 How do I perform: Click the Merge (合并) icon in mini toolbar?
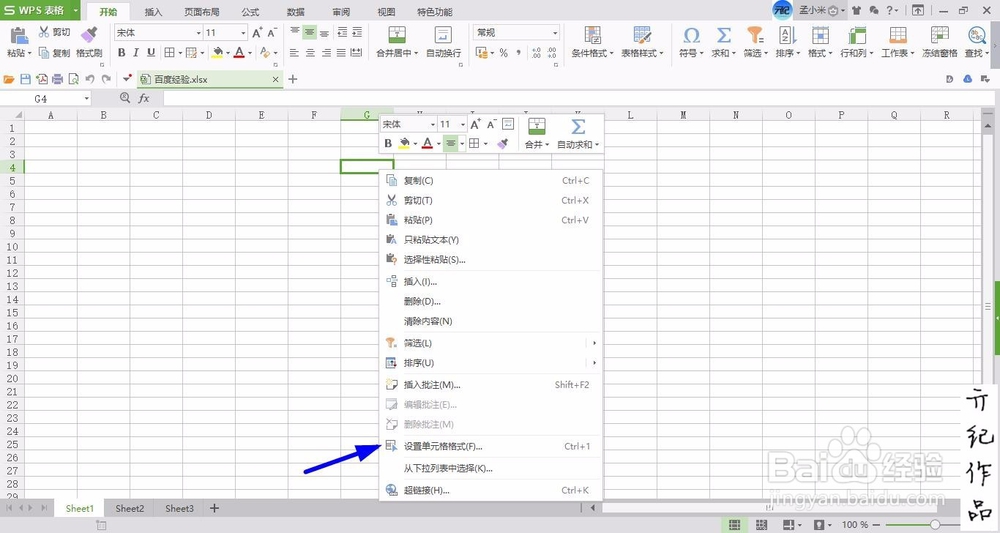coord(537,126)
